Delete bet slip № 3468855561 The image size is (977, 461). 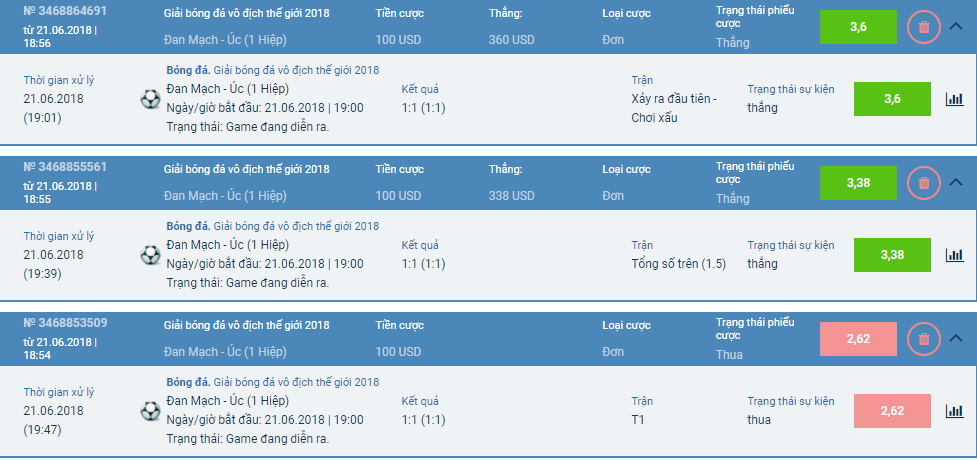923,183
